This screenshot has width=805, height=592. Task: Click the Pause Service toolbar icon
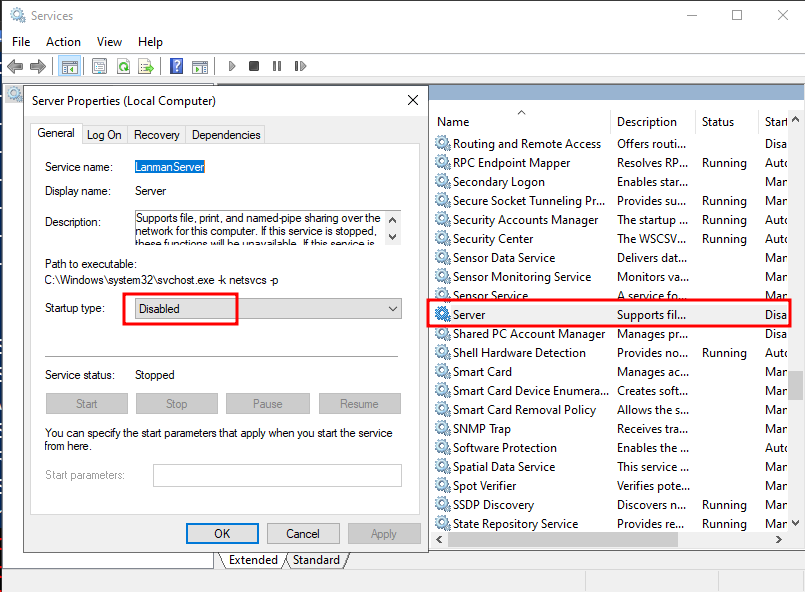[276, 66]
